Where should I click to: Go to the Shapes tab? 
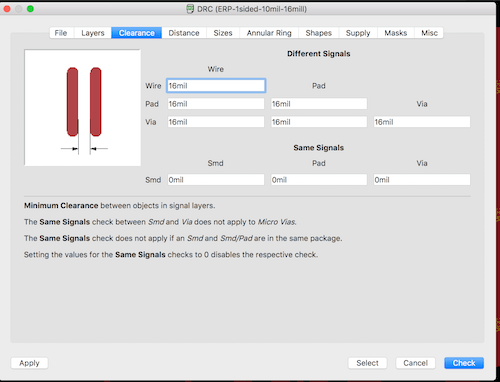pos(319,33)
